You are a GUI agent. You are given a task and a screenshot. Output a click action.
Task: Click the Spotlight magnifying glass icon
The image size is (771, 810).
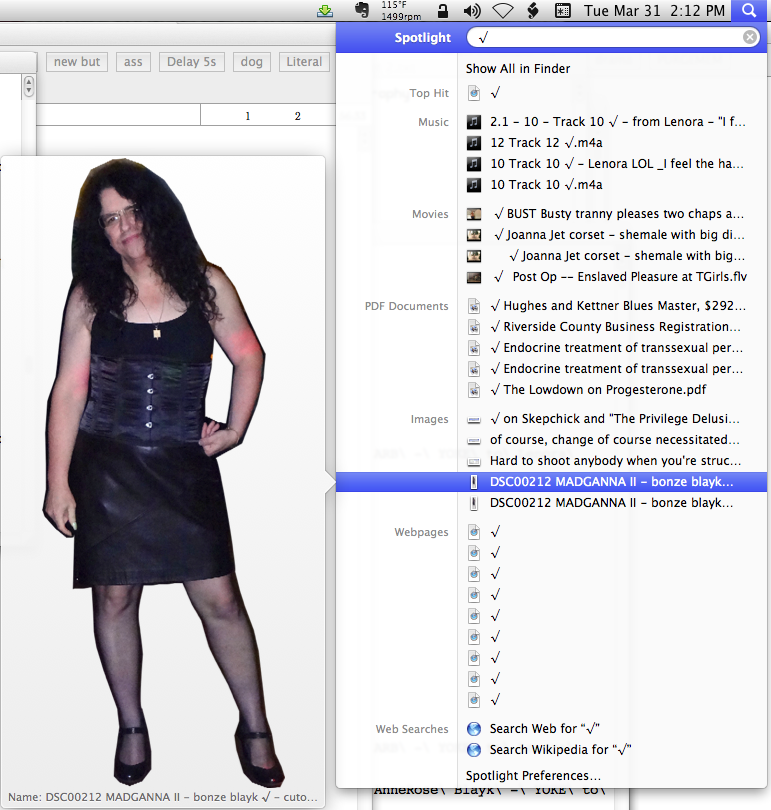(x=748, y=11)
